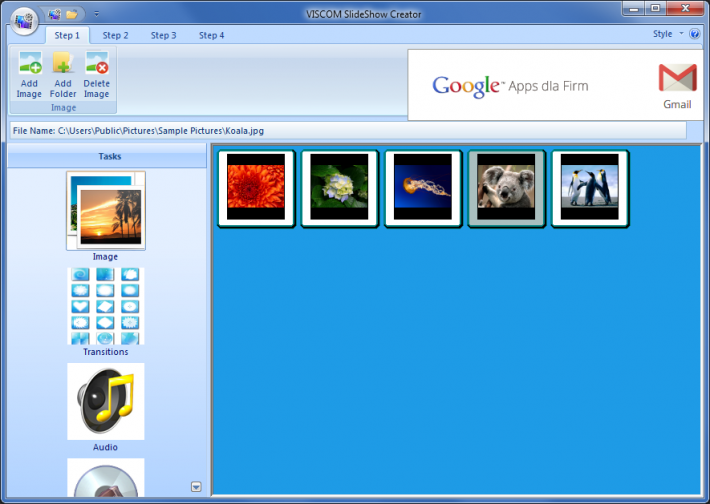The height and width of the screenshot is (504, 710).
Task: Click the Add Image button
Action: tap(29, 75)
